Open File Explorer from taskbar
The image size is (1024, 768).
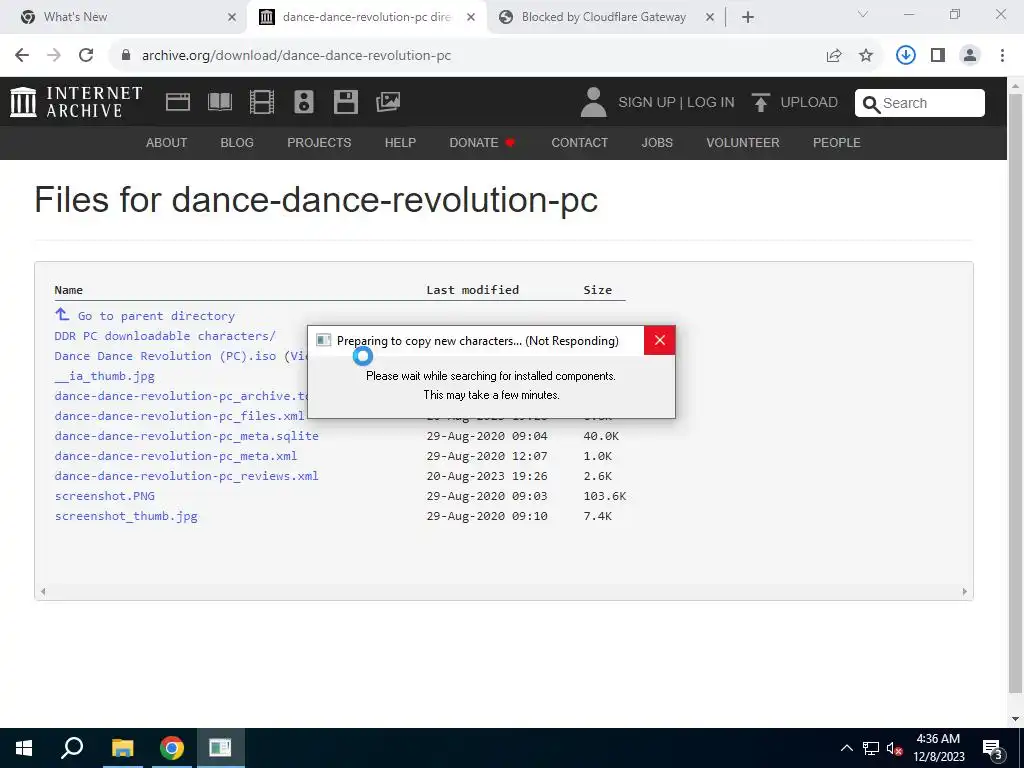pos(122,748)
